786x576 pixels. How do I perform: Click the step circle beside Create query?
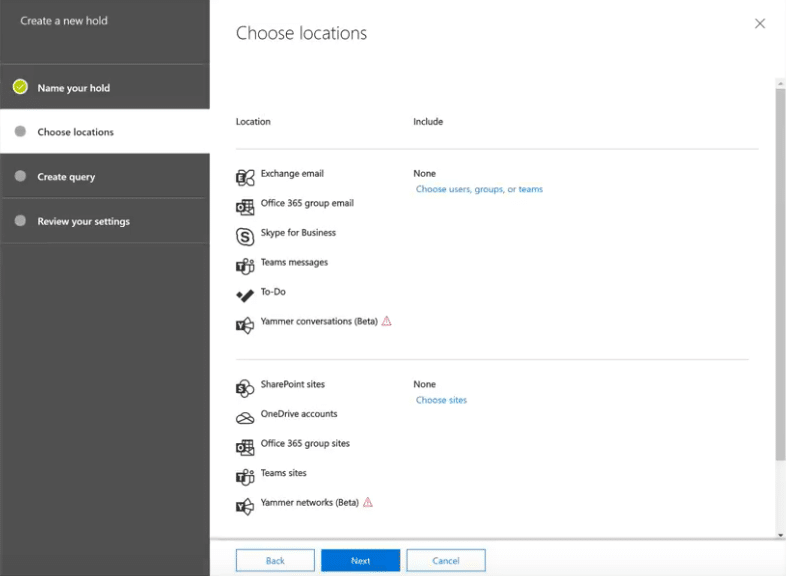click(x=20, y=176)
